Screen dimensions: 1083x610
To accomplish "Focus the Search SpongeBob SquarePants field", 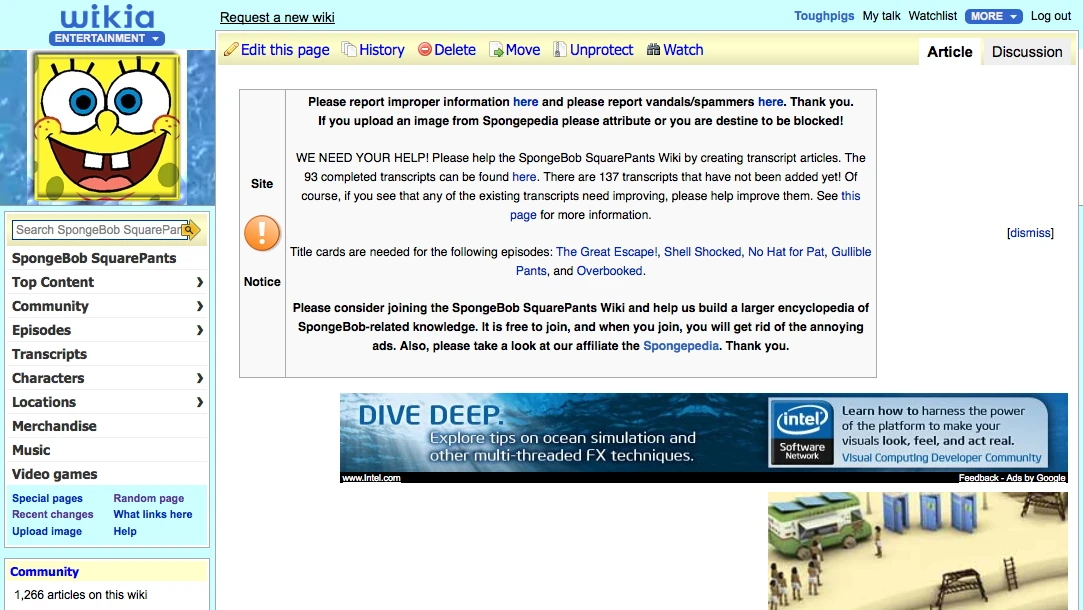I will pos(97,230).
